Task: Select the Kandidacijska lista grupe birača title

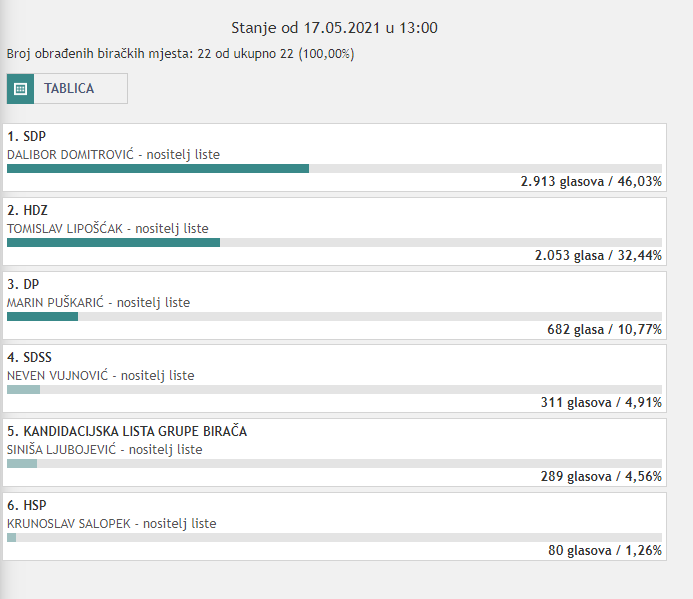Action: click(x=127, y=431)
